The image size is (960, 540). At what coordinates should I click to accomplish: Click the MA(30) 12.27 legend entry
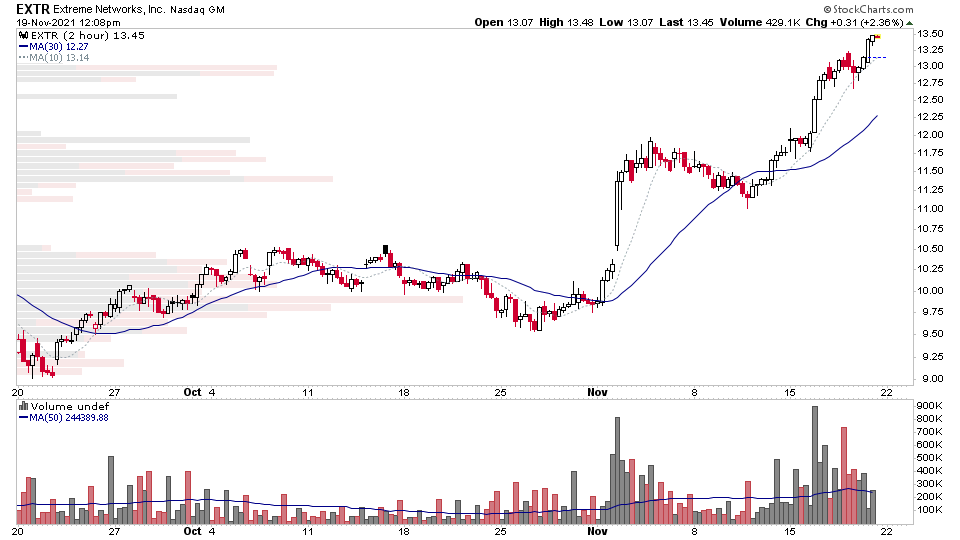54,47
